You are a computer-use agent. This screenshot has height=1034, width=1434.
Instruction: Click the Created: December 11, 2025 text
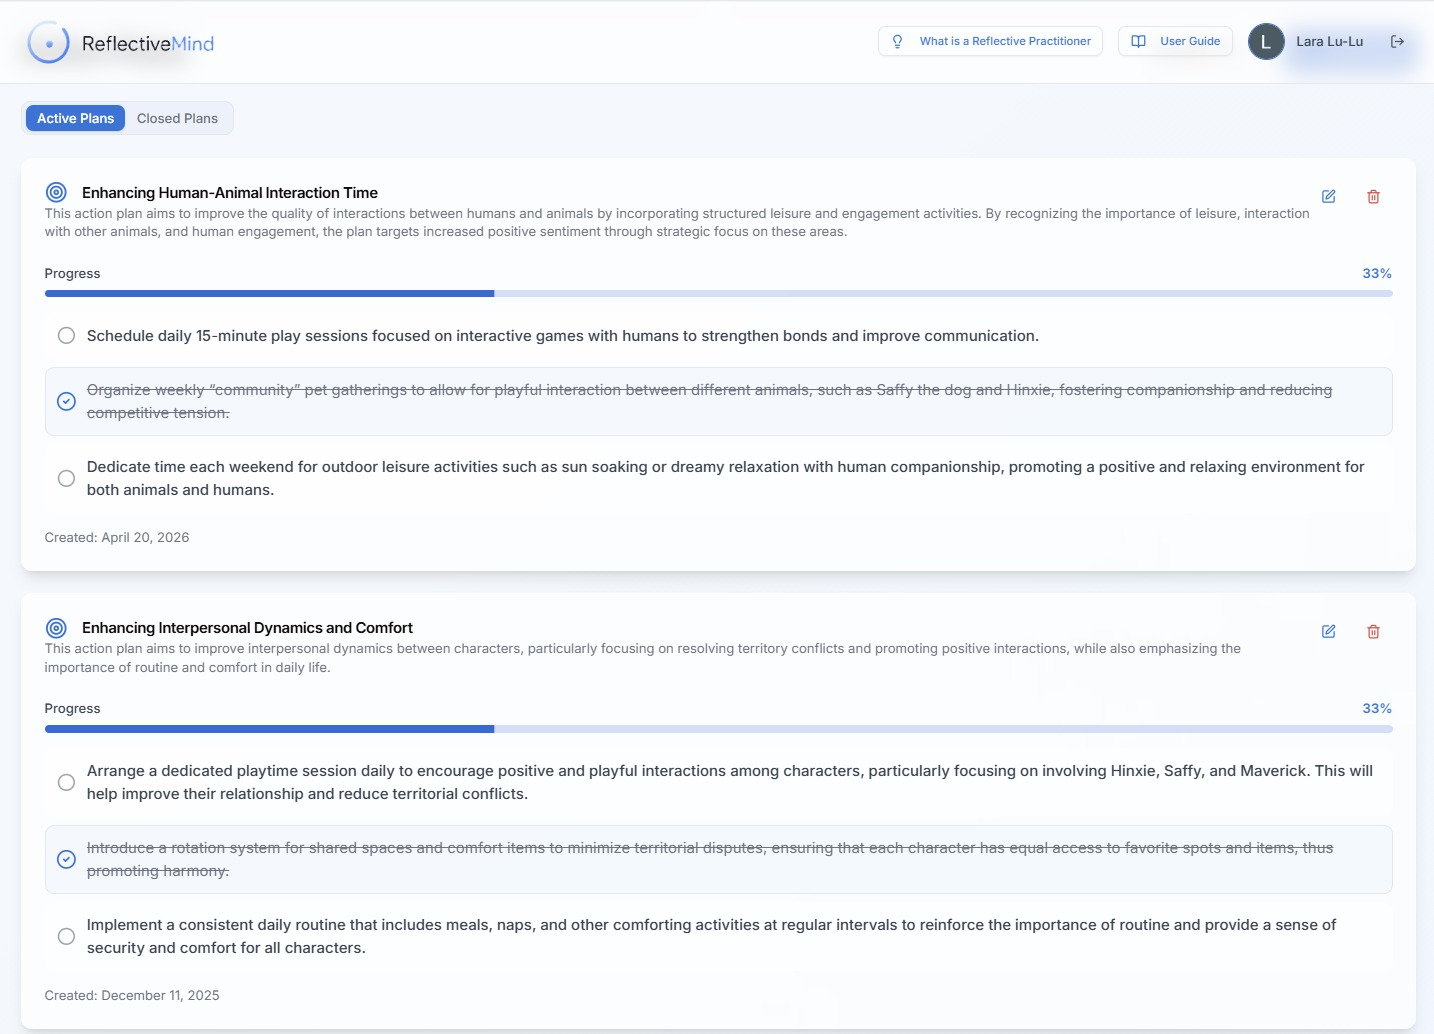click(132, 995)
